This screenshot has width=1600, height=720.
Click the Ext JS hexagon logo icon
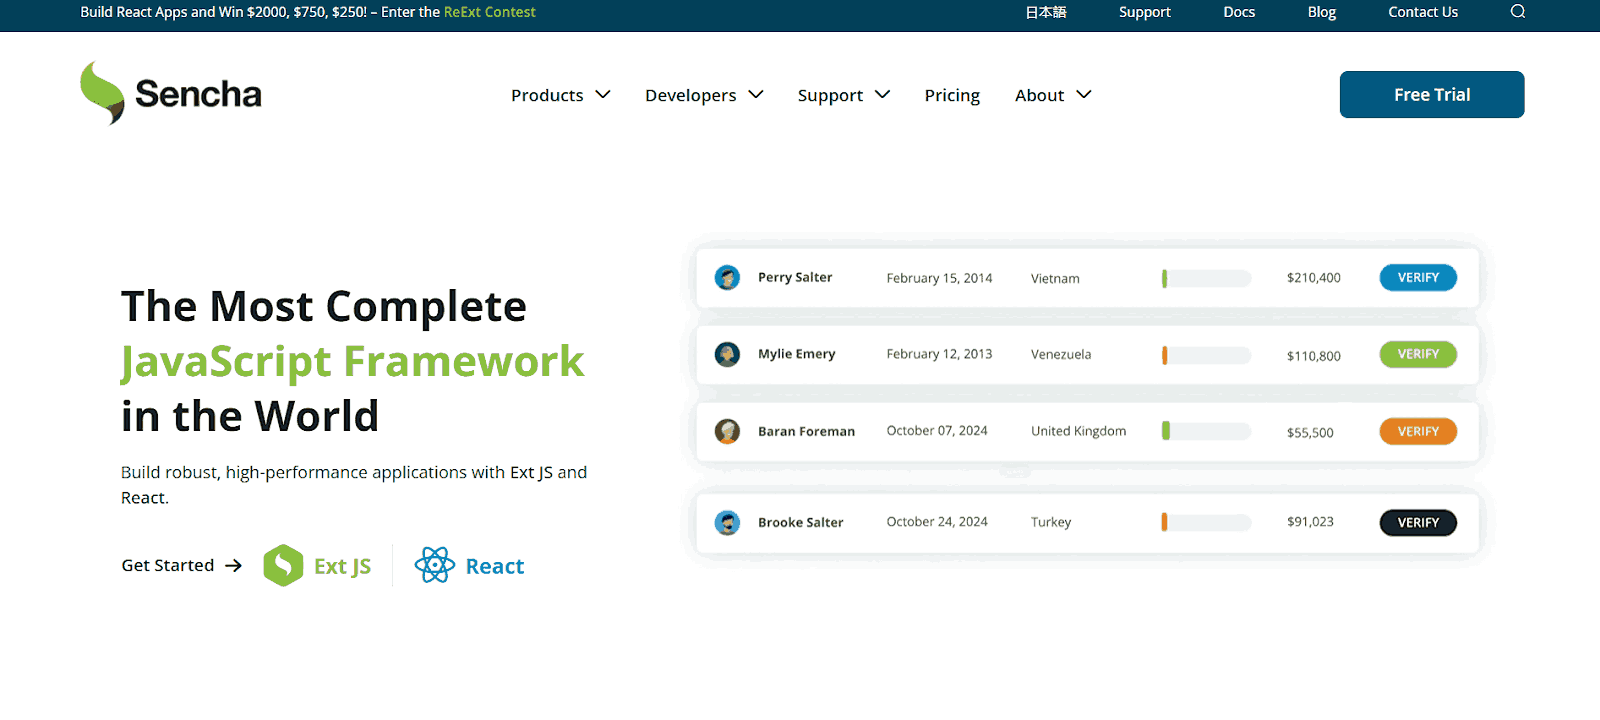[x=283, y=565]
